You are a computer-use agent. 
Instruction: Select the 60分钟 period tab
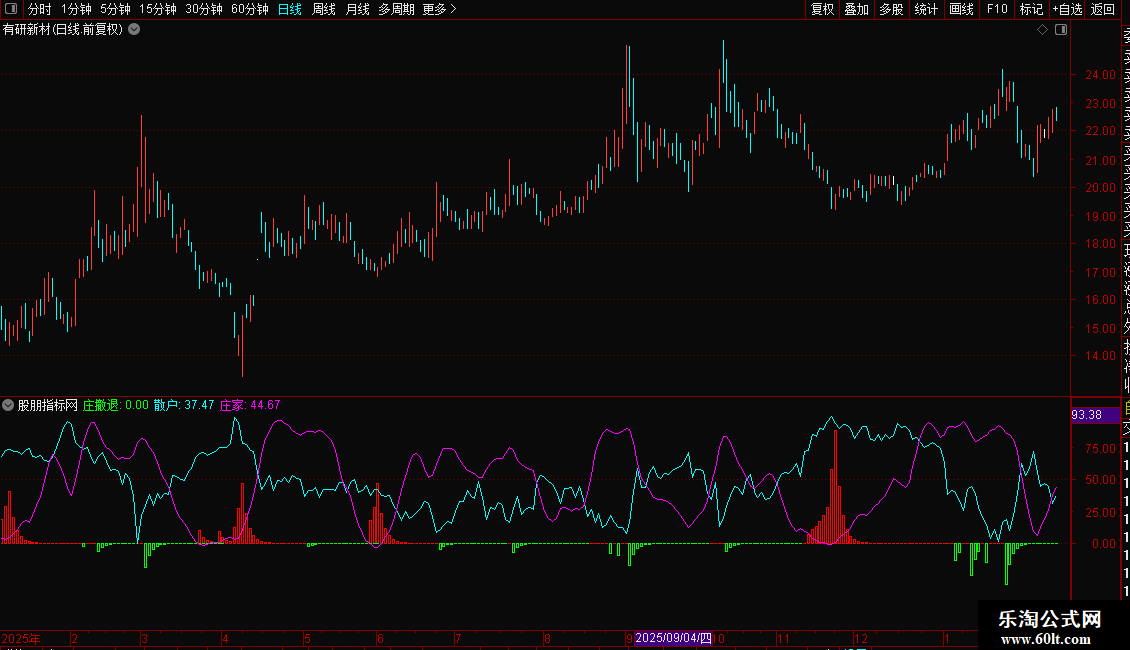250,9
